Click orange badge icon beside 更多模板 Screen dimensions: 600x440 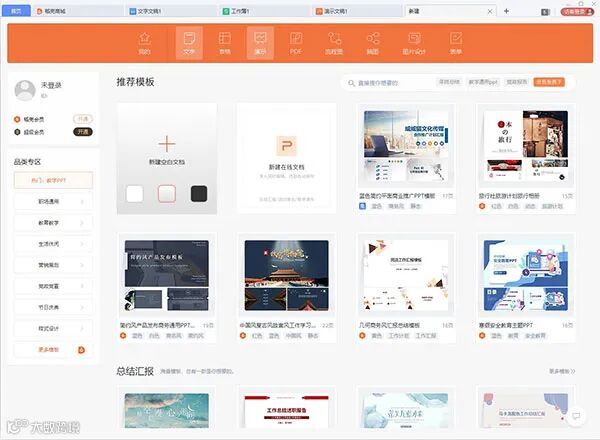click(x=82, y=350)
